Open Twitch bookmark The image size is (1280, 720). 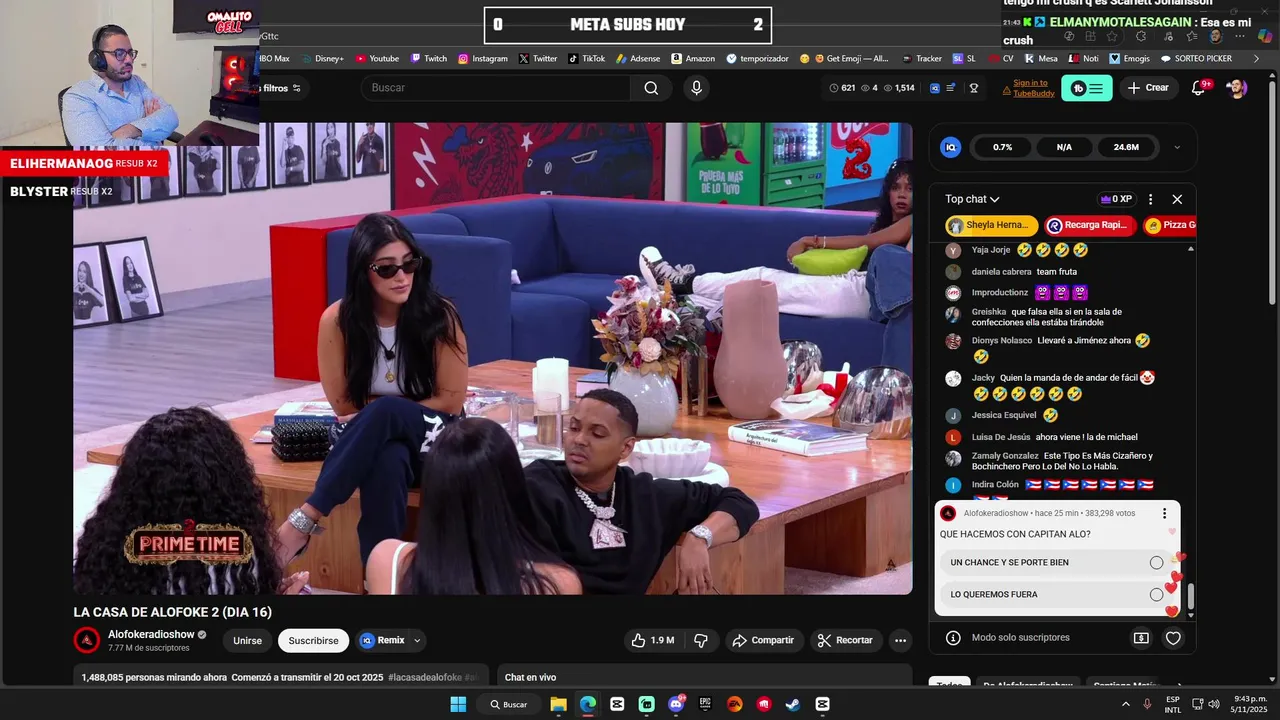(428, 59)
